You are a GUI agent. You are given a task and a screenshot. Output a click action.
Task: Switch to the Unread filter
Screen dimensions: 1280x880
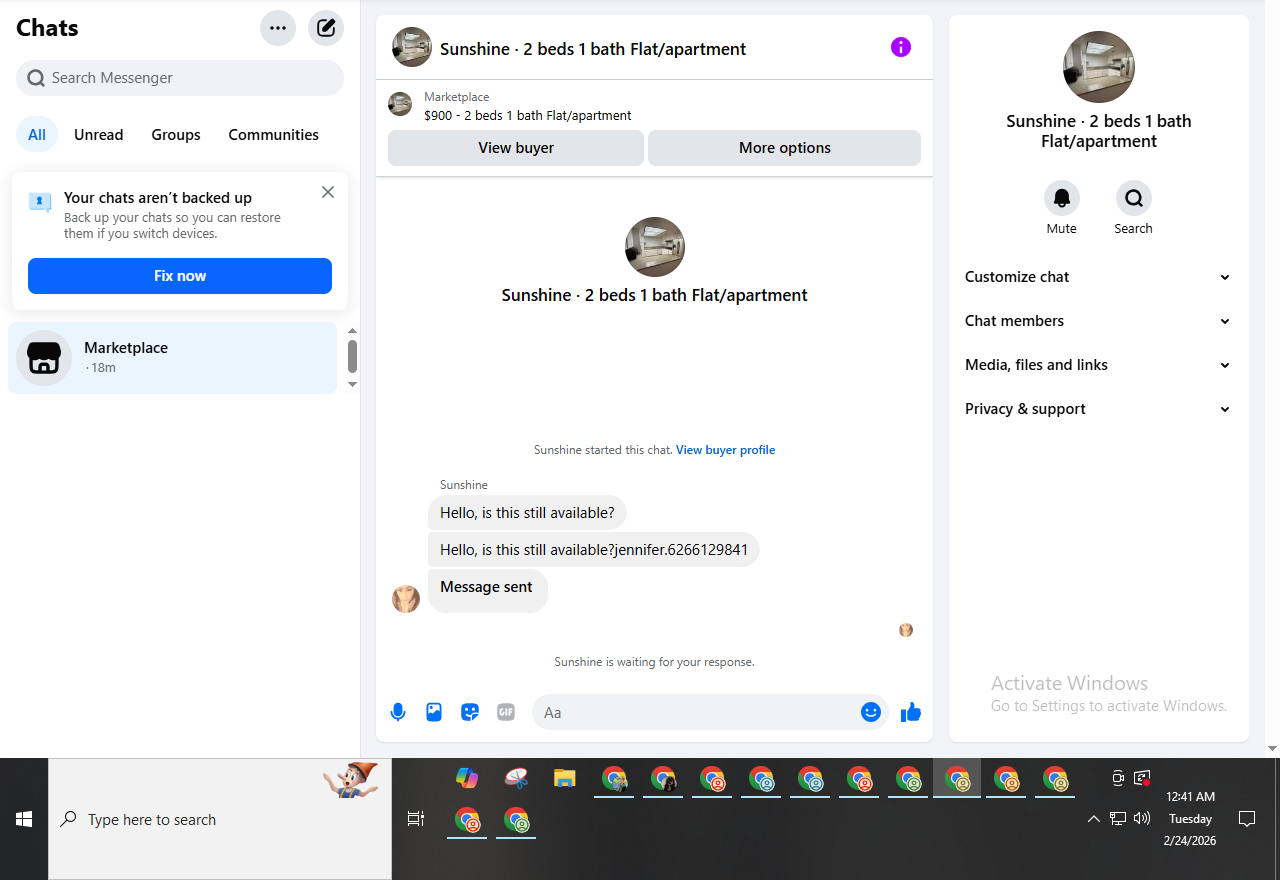(99, 134)
